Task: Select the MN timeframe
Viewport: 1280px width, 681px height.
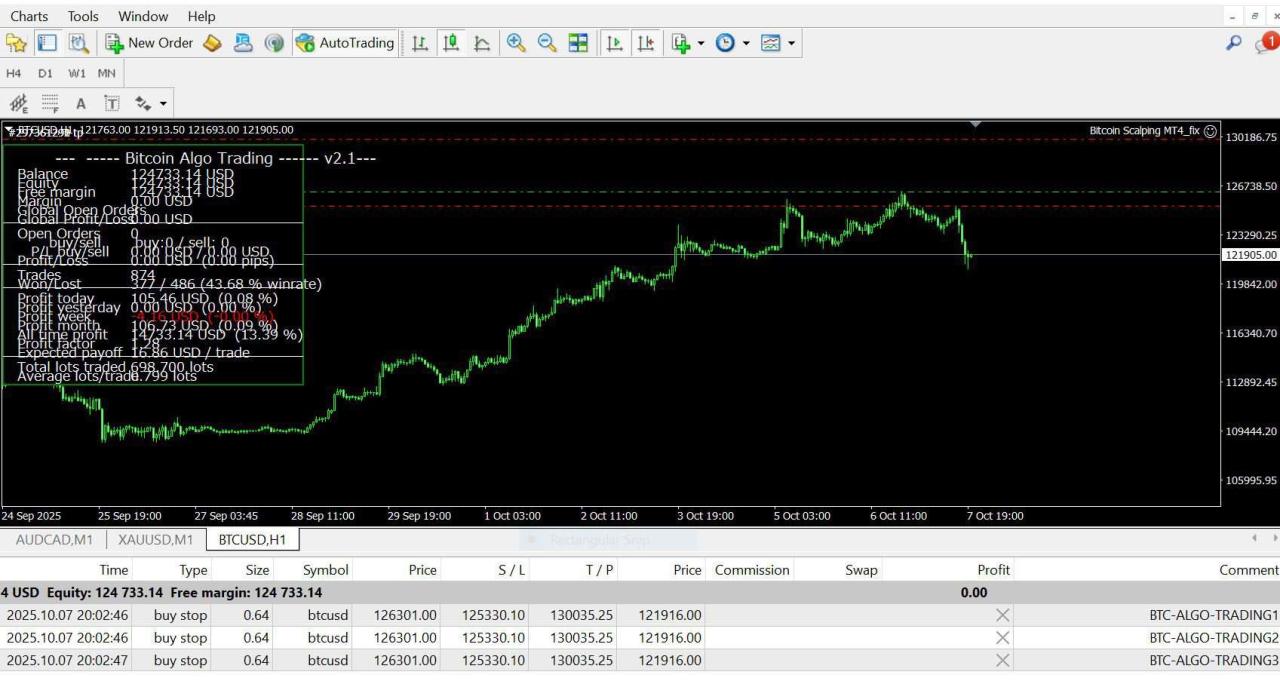Action: point(106,73)
